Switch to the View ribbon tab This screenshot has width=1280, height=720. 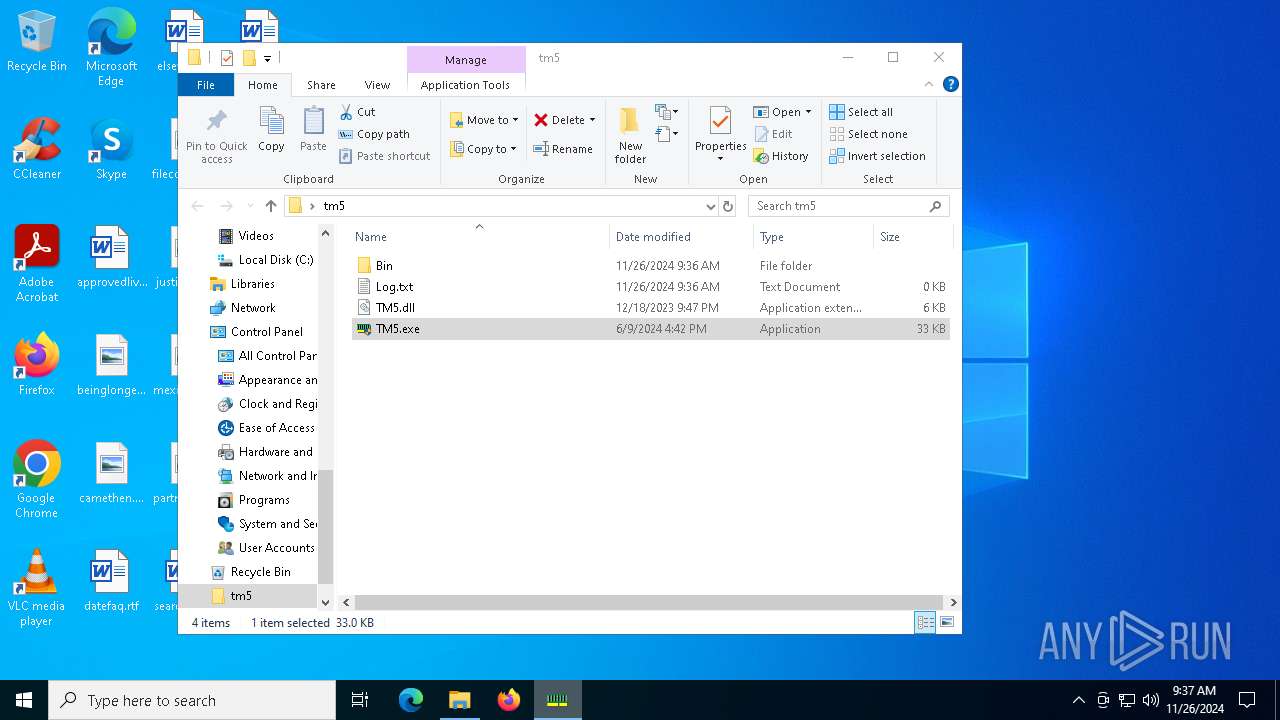pyautogui.click(x=377, y=85)
